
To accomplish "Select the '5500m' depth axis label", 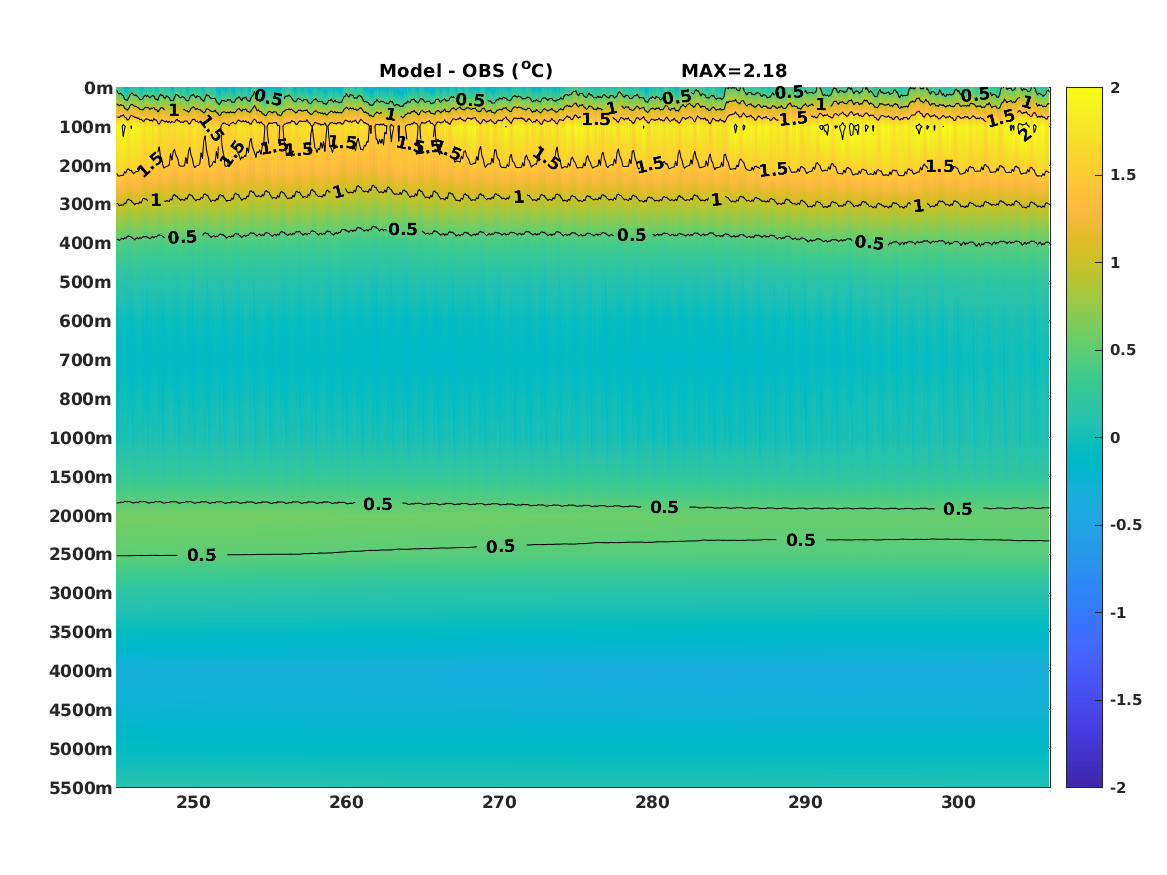I will click(x=81, y=787).
